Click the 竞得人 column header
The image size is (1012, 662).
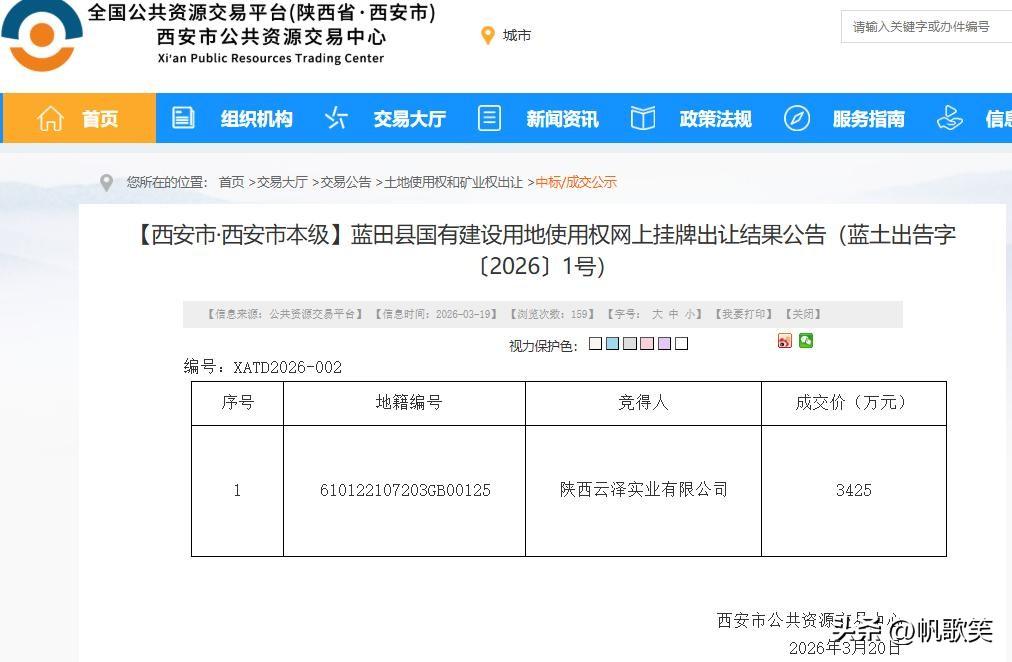[x=643, y=403]
